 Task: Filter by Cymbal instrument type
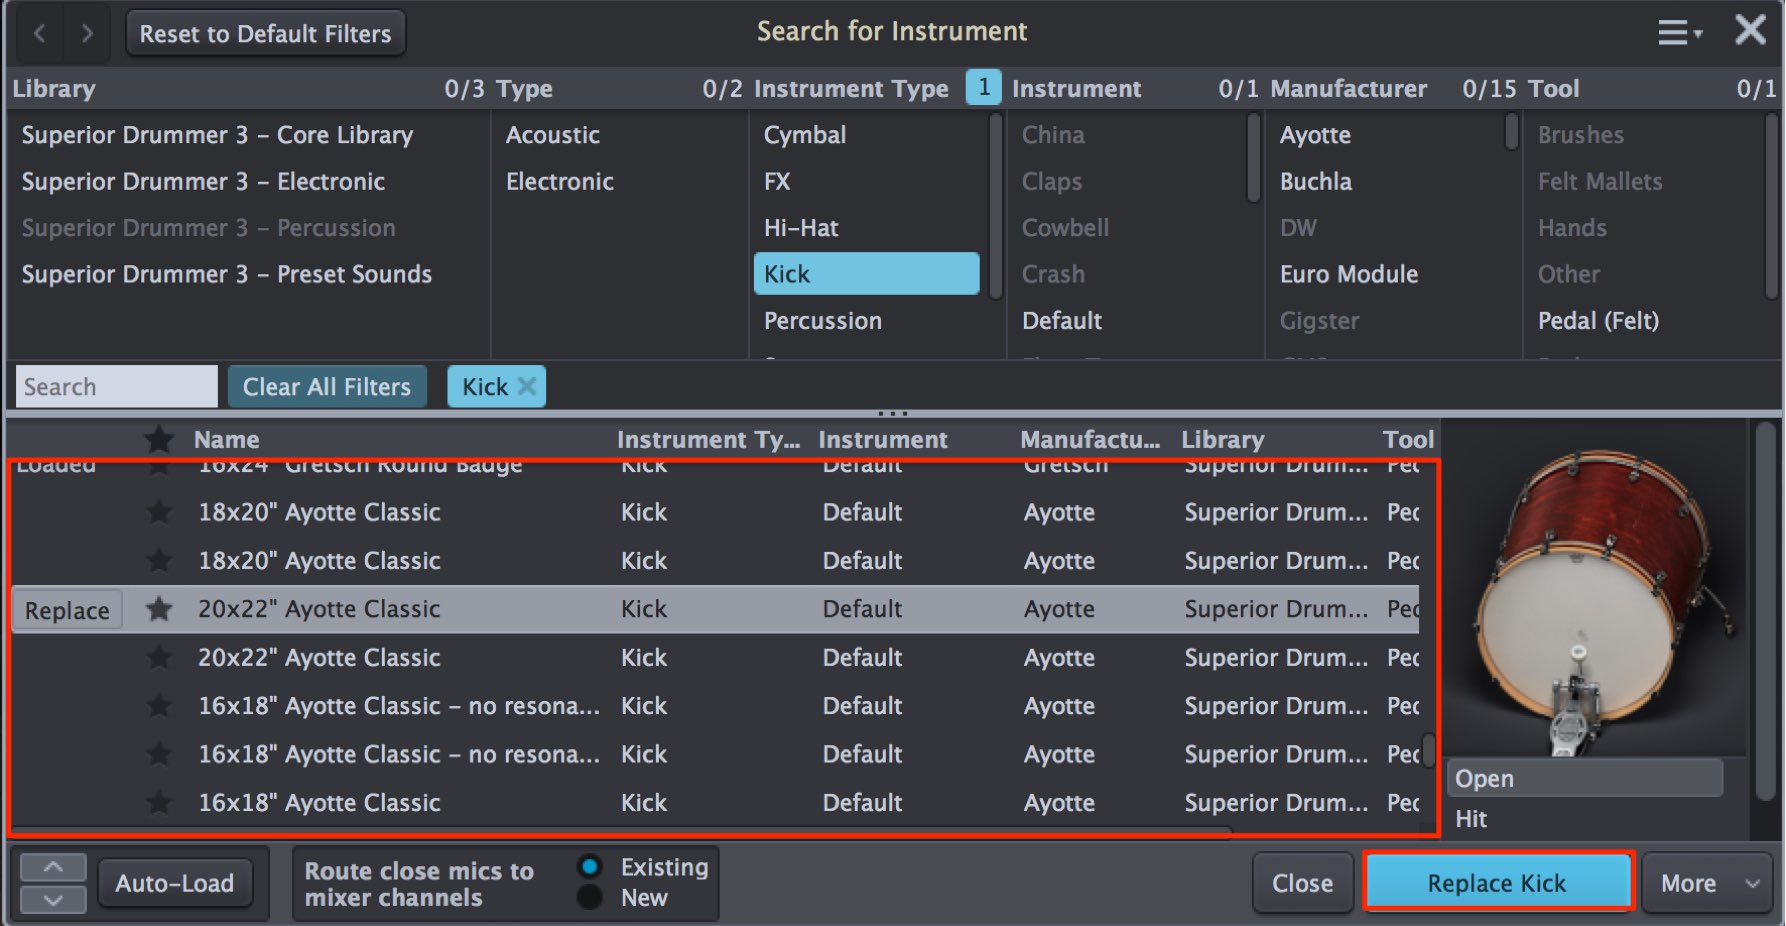click(805, 135)
